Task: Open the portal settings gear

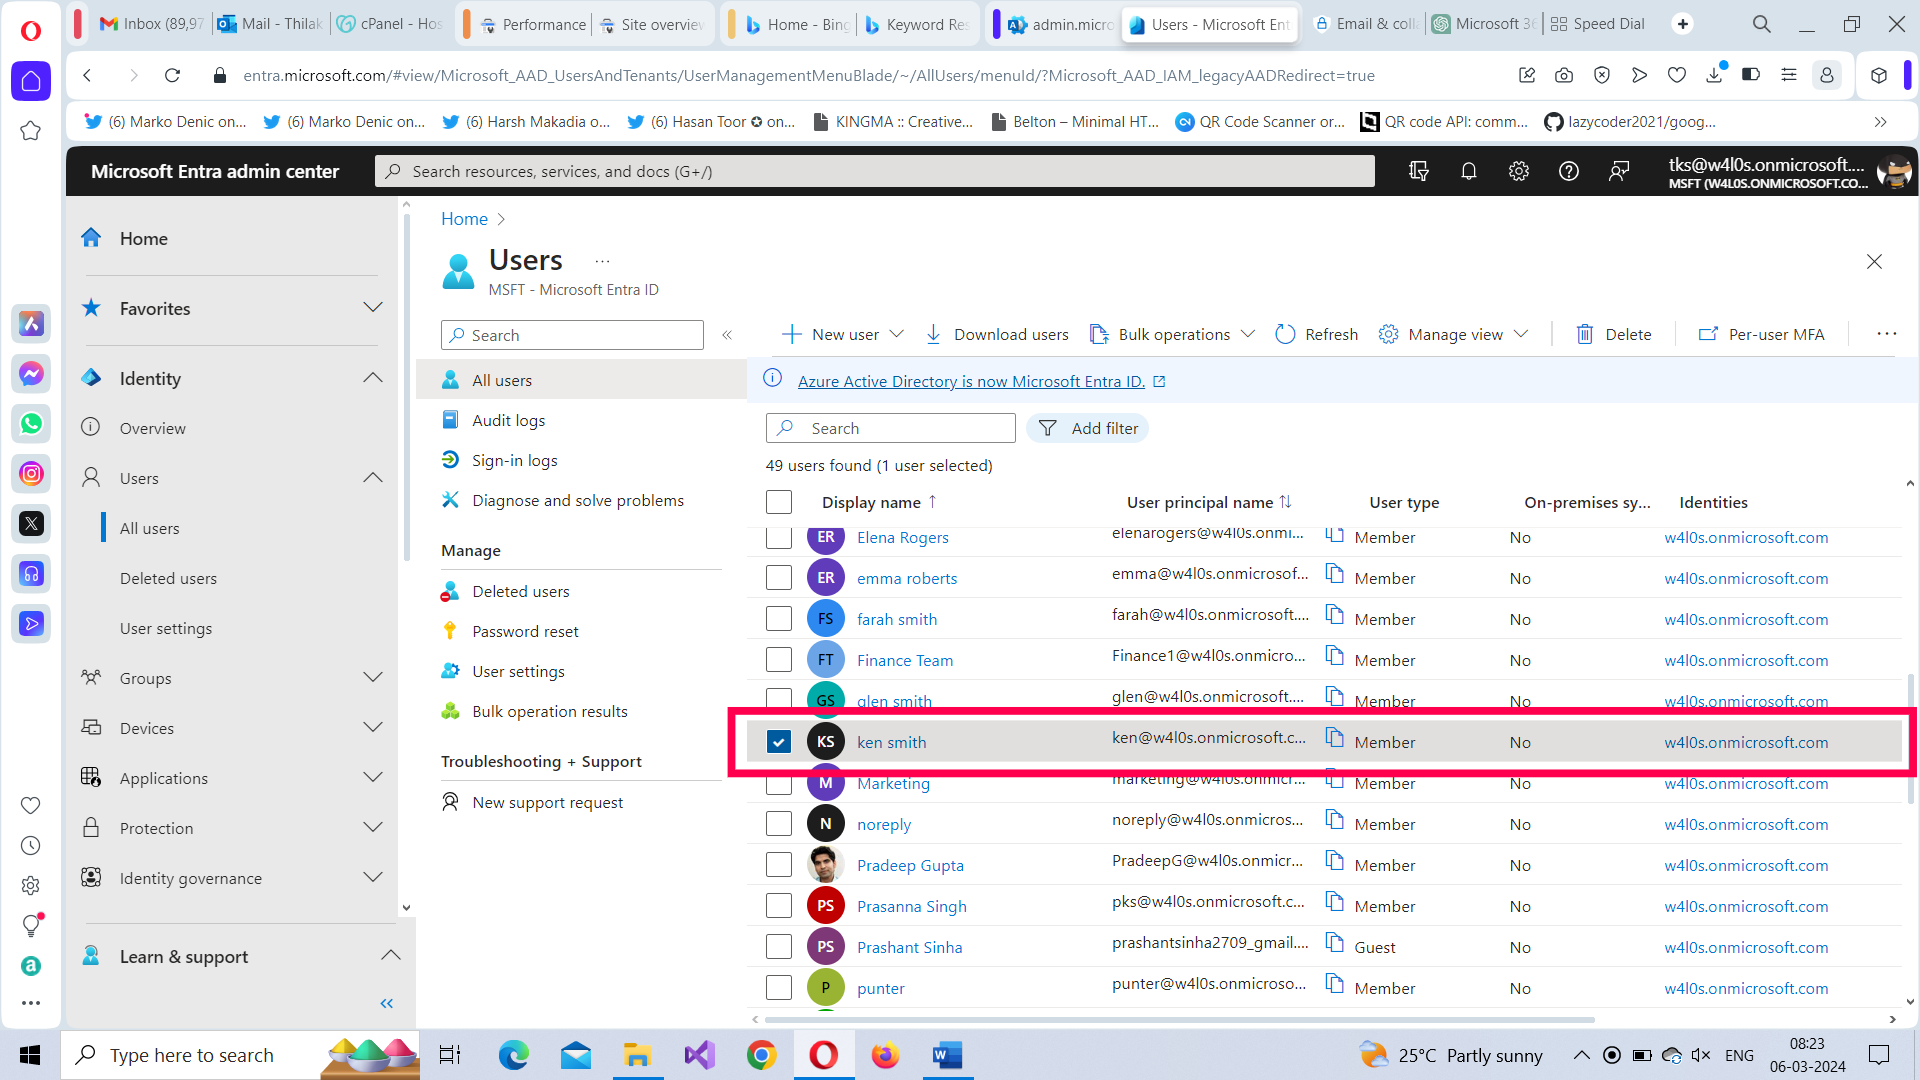Action: tap(1518, 171)
